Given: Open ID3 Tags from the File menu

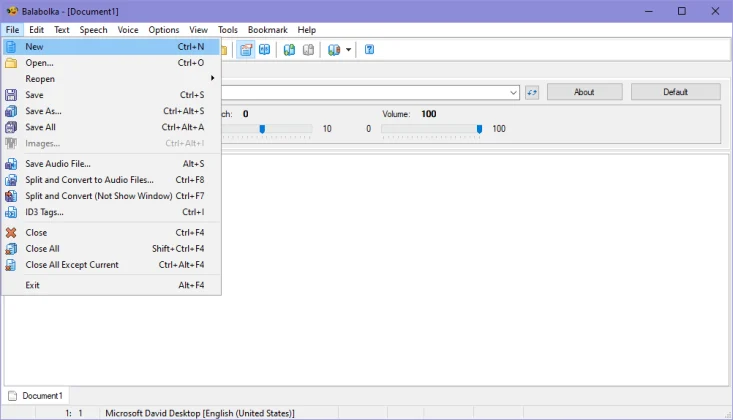Looking at the screenshot, I should coord(44,212).
